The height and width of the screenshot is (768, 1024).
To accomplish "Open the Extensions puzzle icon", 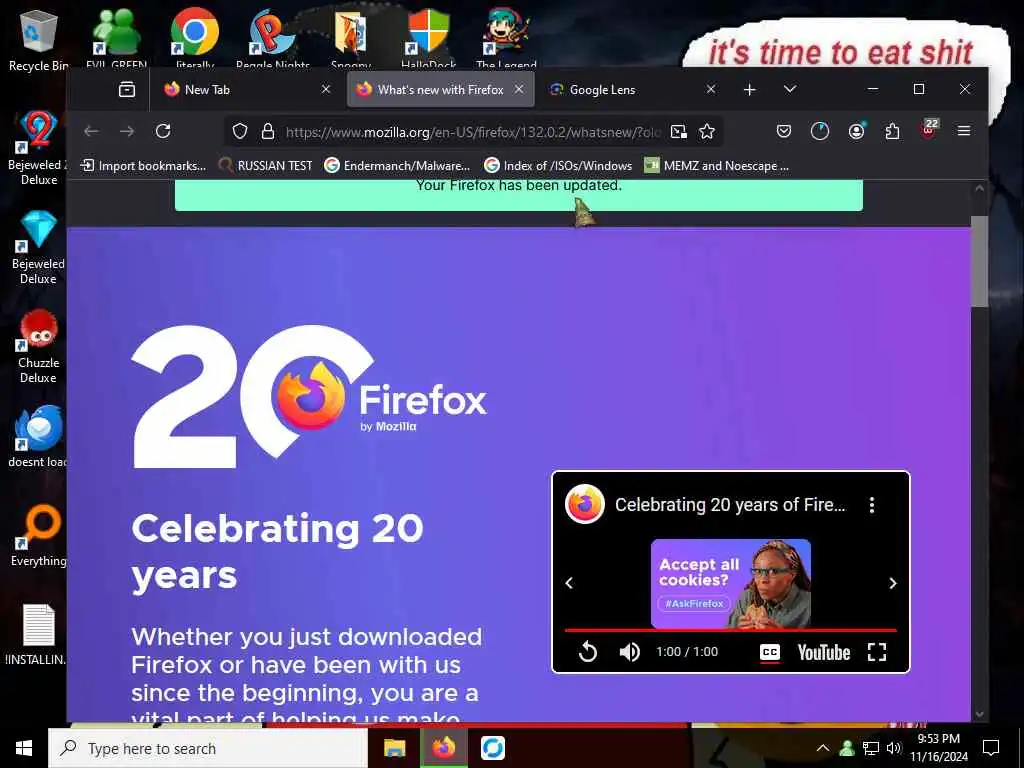I will tap(892, 131).
